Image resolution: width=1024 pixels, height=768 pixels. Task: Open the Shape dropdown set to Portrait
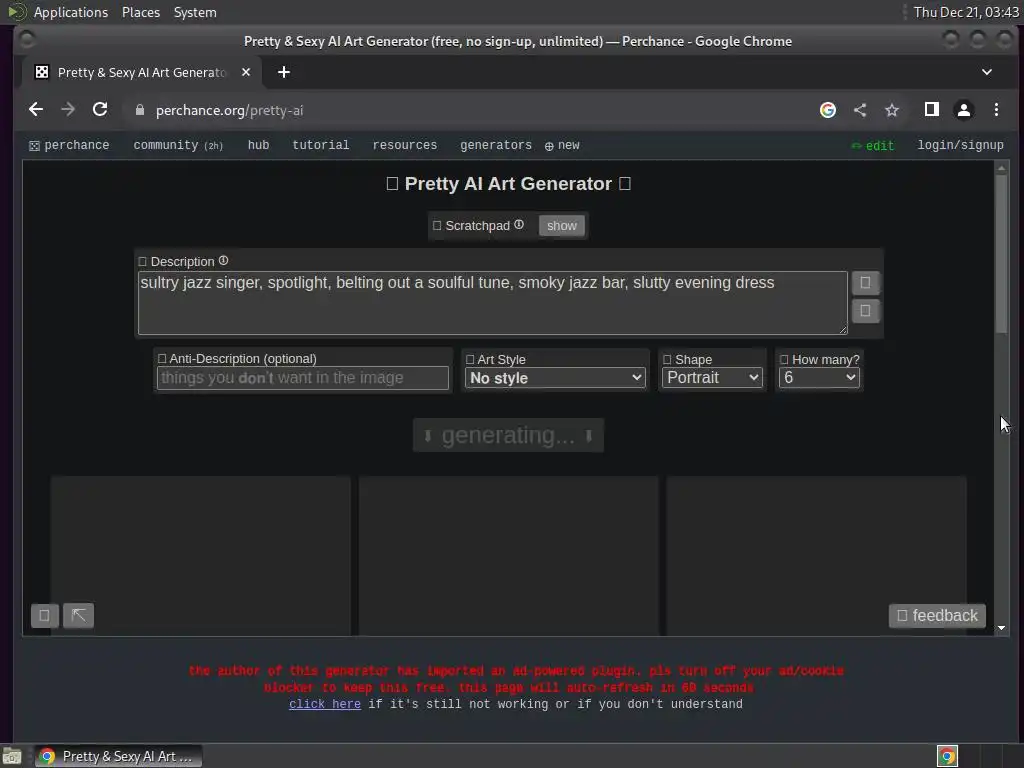pyautogui.click(x=712, y=378)
